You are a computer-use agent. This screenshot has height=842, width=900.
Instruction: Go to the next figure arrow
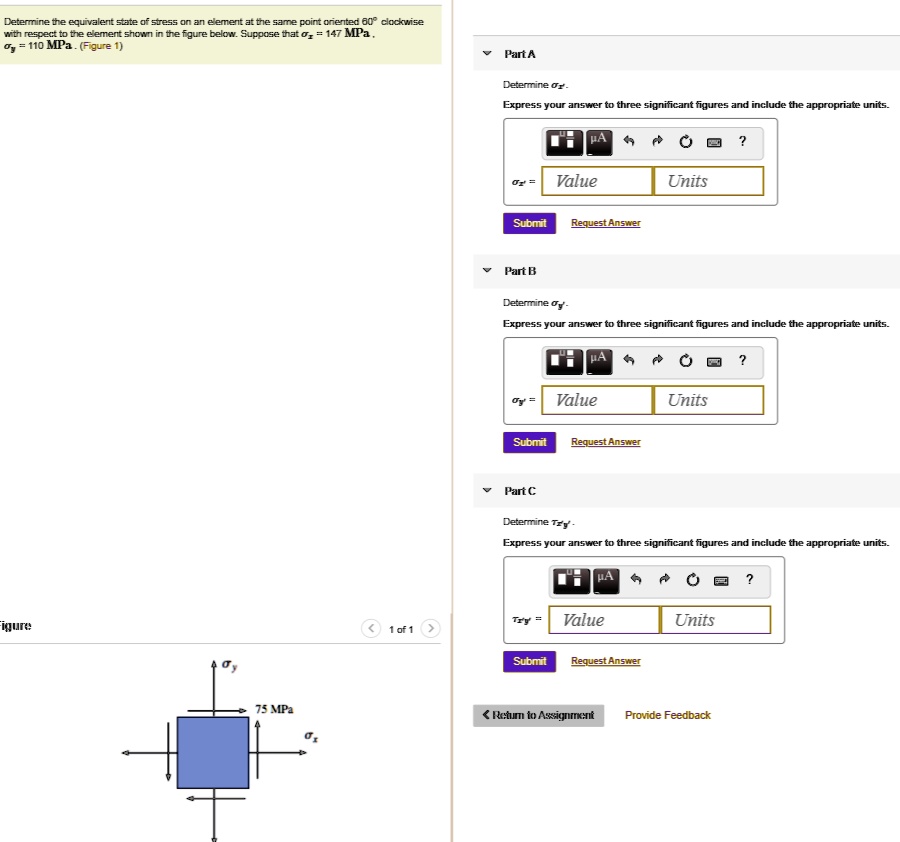pos(430,629)
